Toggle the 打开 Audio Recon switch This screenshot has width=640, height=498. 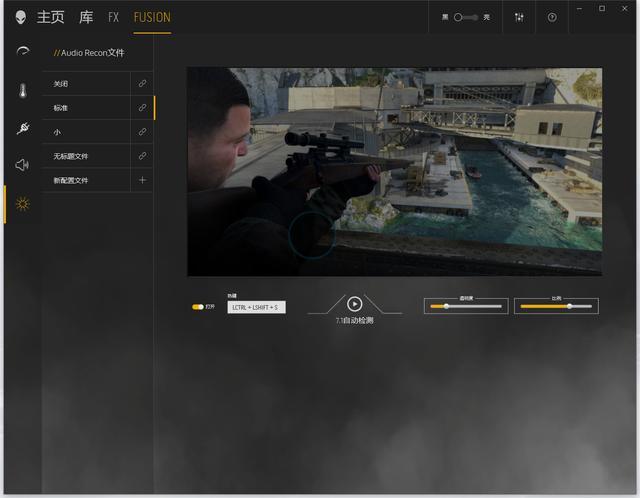pyautogui.click(x=198, y=307)
